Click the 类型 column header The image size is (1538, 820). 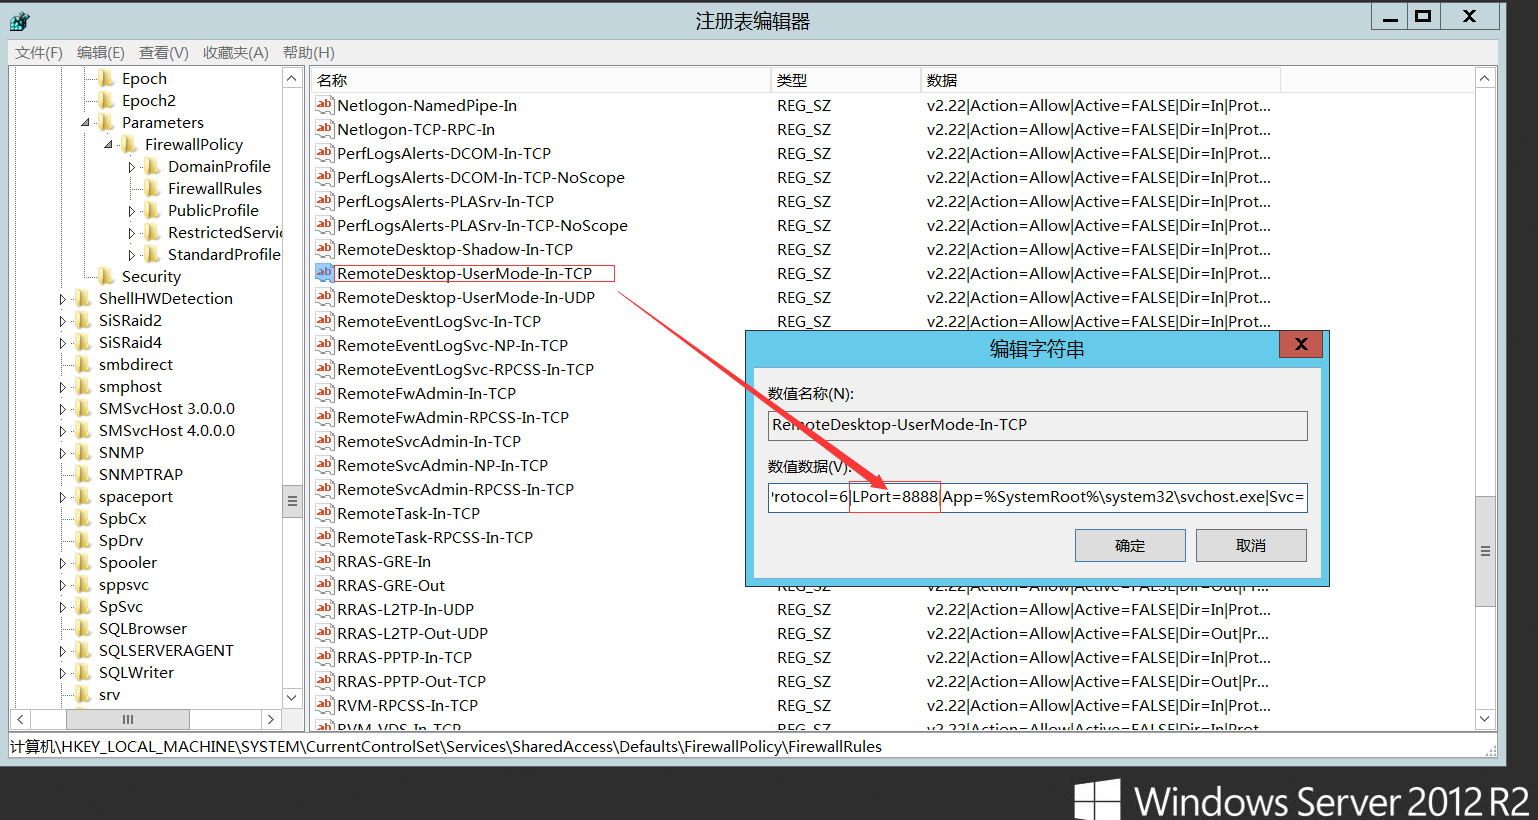tap(845, 80)
